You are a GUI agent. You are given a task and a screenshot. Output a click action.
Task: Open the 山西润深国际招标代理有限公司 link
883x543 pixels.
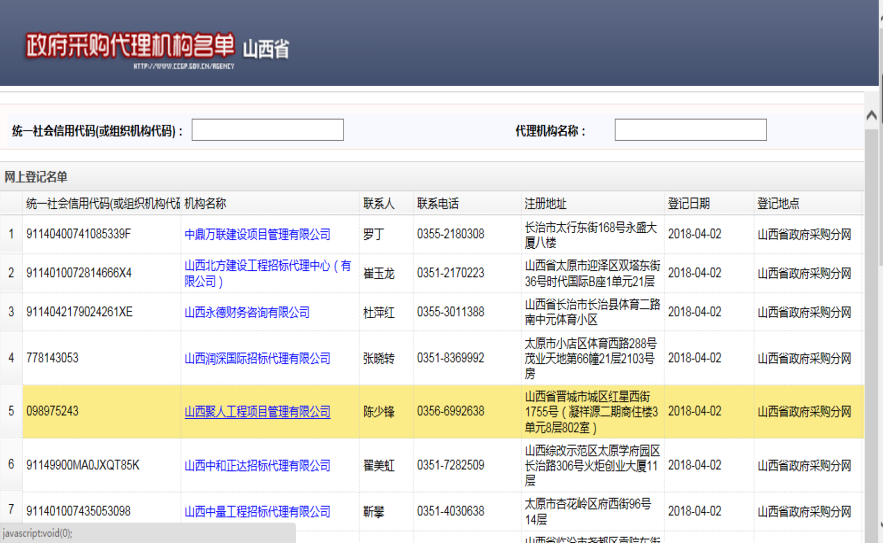pyautogui.click(x=257, y=358)
